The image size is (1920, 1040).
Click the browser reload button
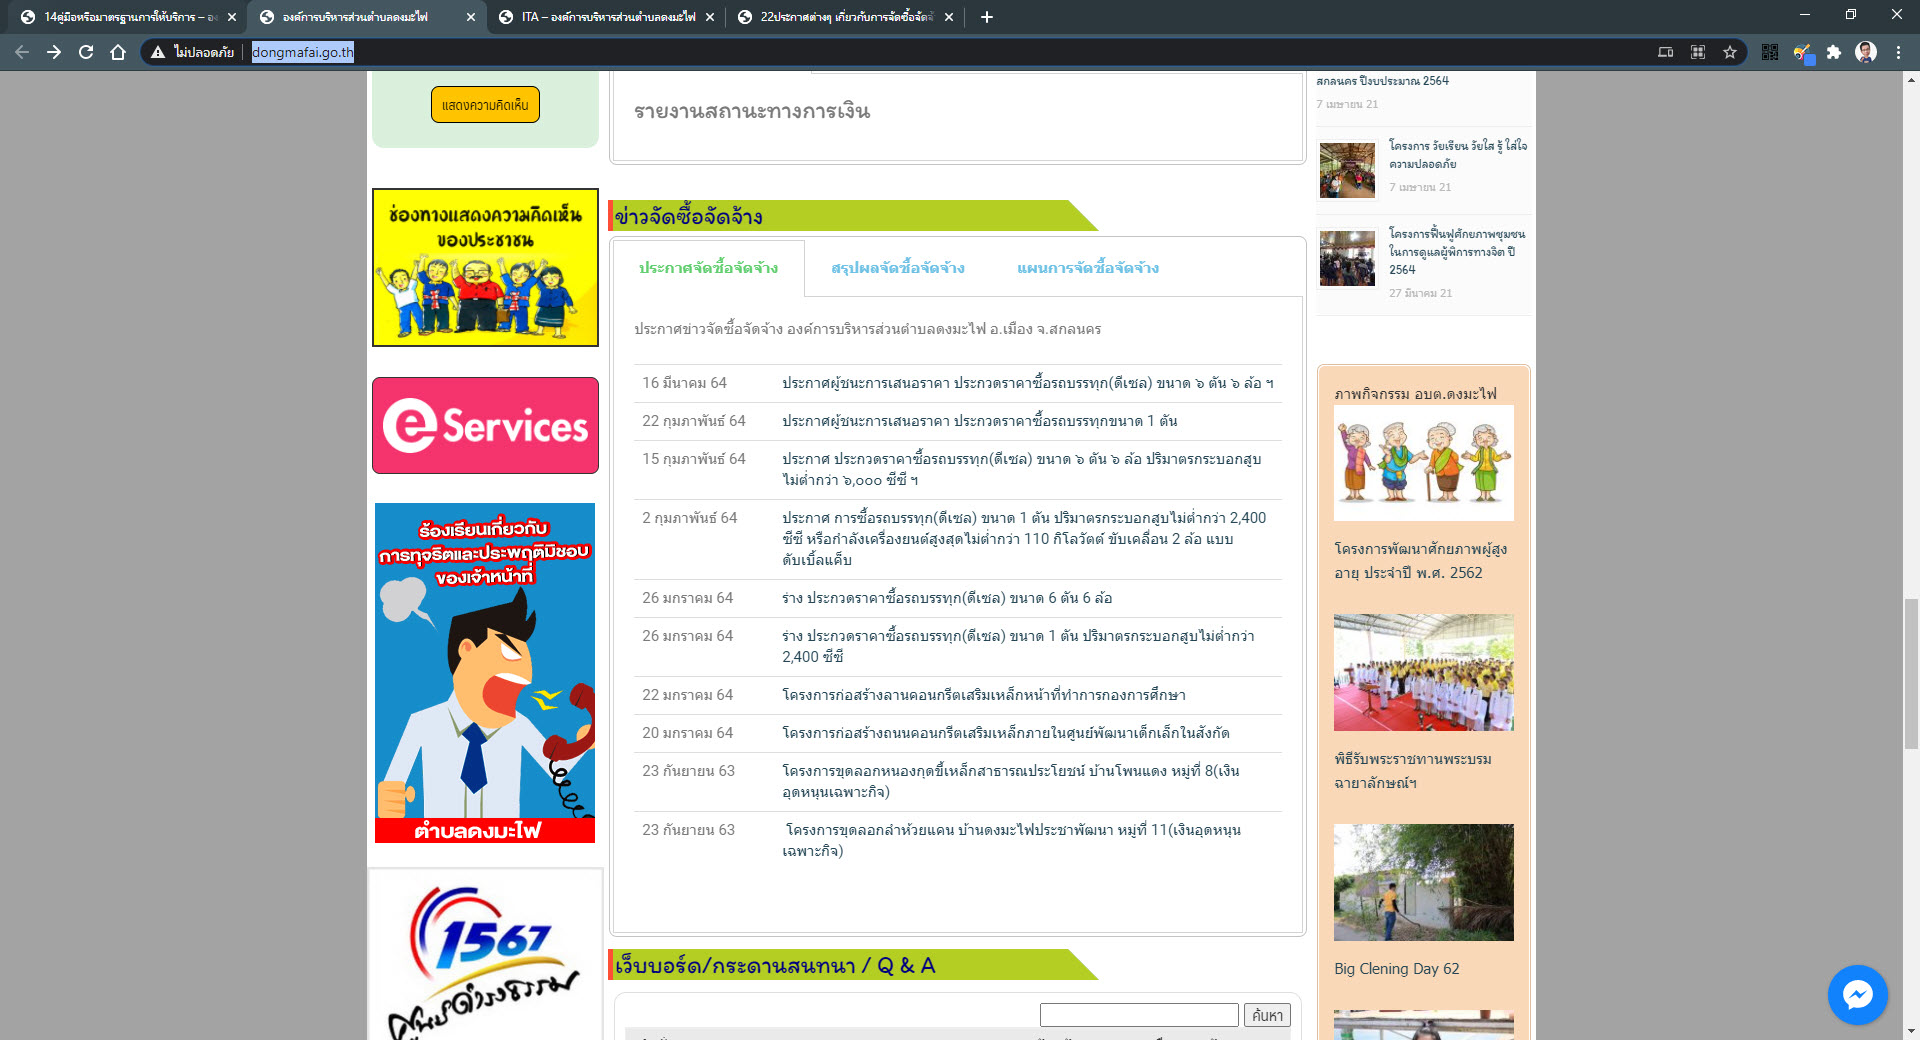pyautogui.click(x=86, y=52)
